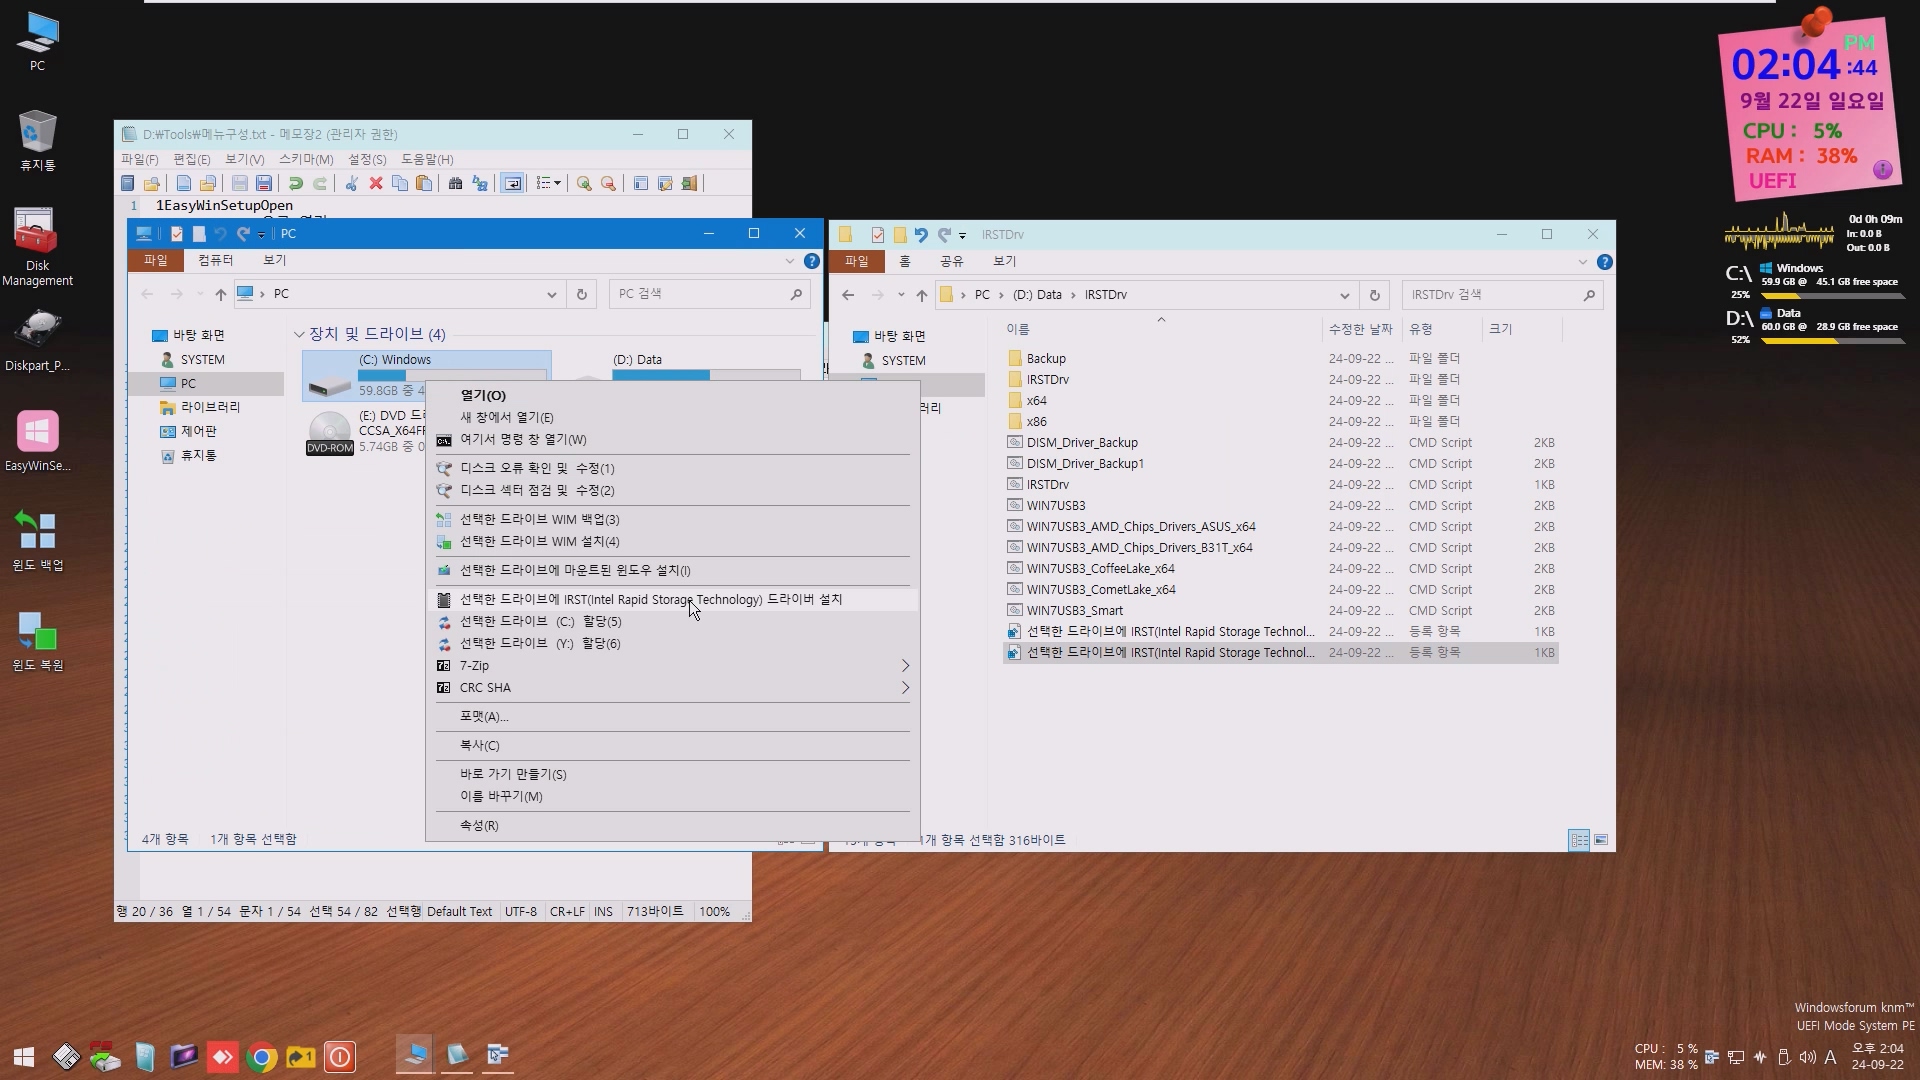Image resolution: width=1920 pixels, height=1080 pixels.
Task: Toggle the Word Wrap icon in Notepad2 toolbar
Action: click(x=512, y=183)
